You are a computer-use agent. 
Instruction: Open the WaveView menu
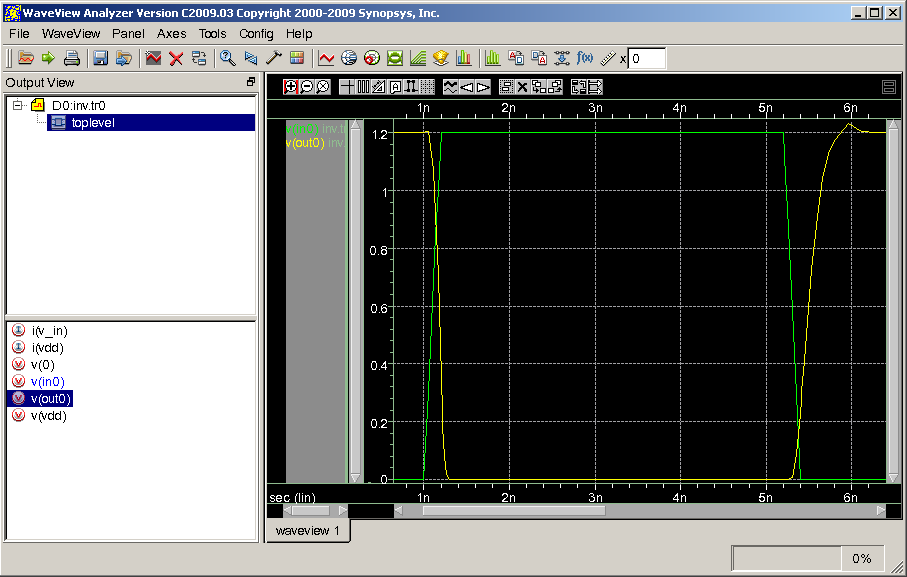(71, 33)
